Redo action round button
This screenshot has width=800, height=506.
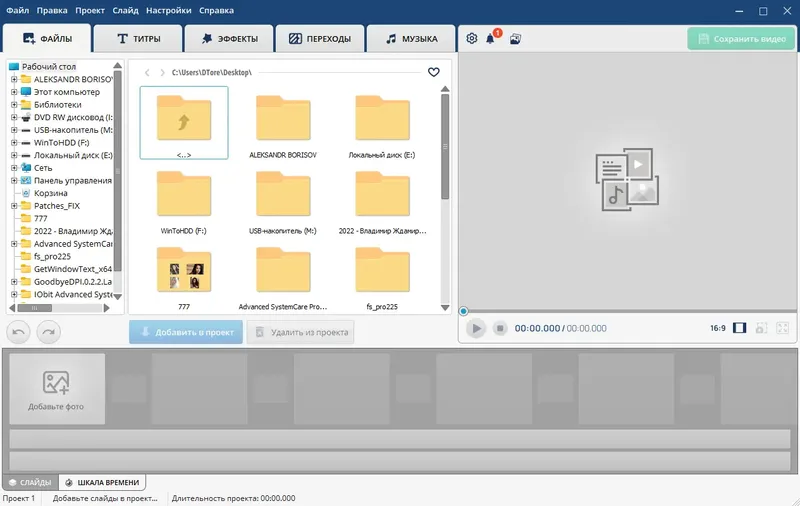(x=48, y=332)
